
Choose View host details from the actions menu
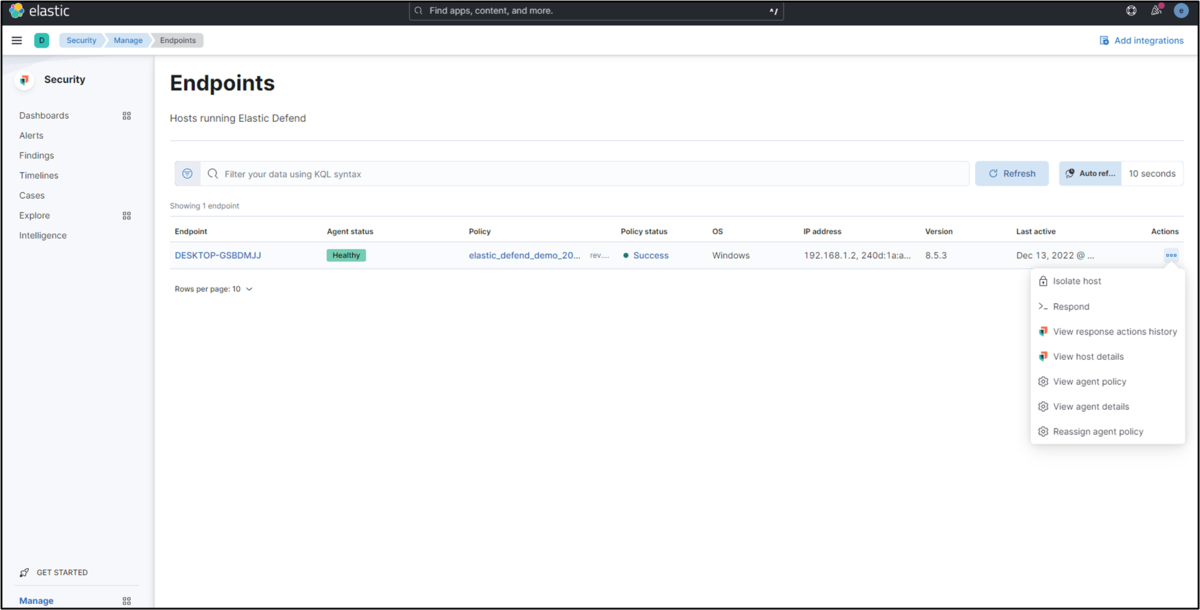[1088, 356]
